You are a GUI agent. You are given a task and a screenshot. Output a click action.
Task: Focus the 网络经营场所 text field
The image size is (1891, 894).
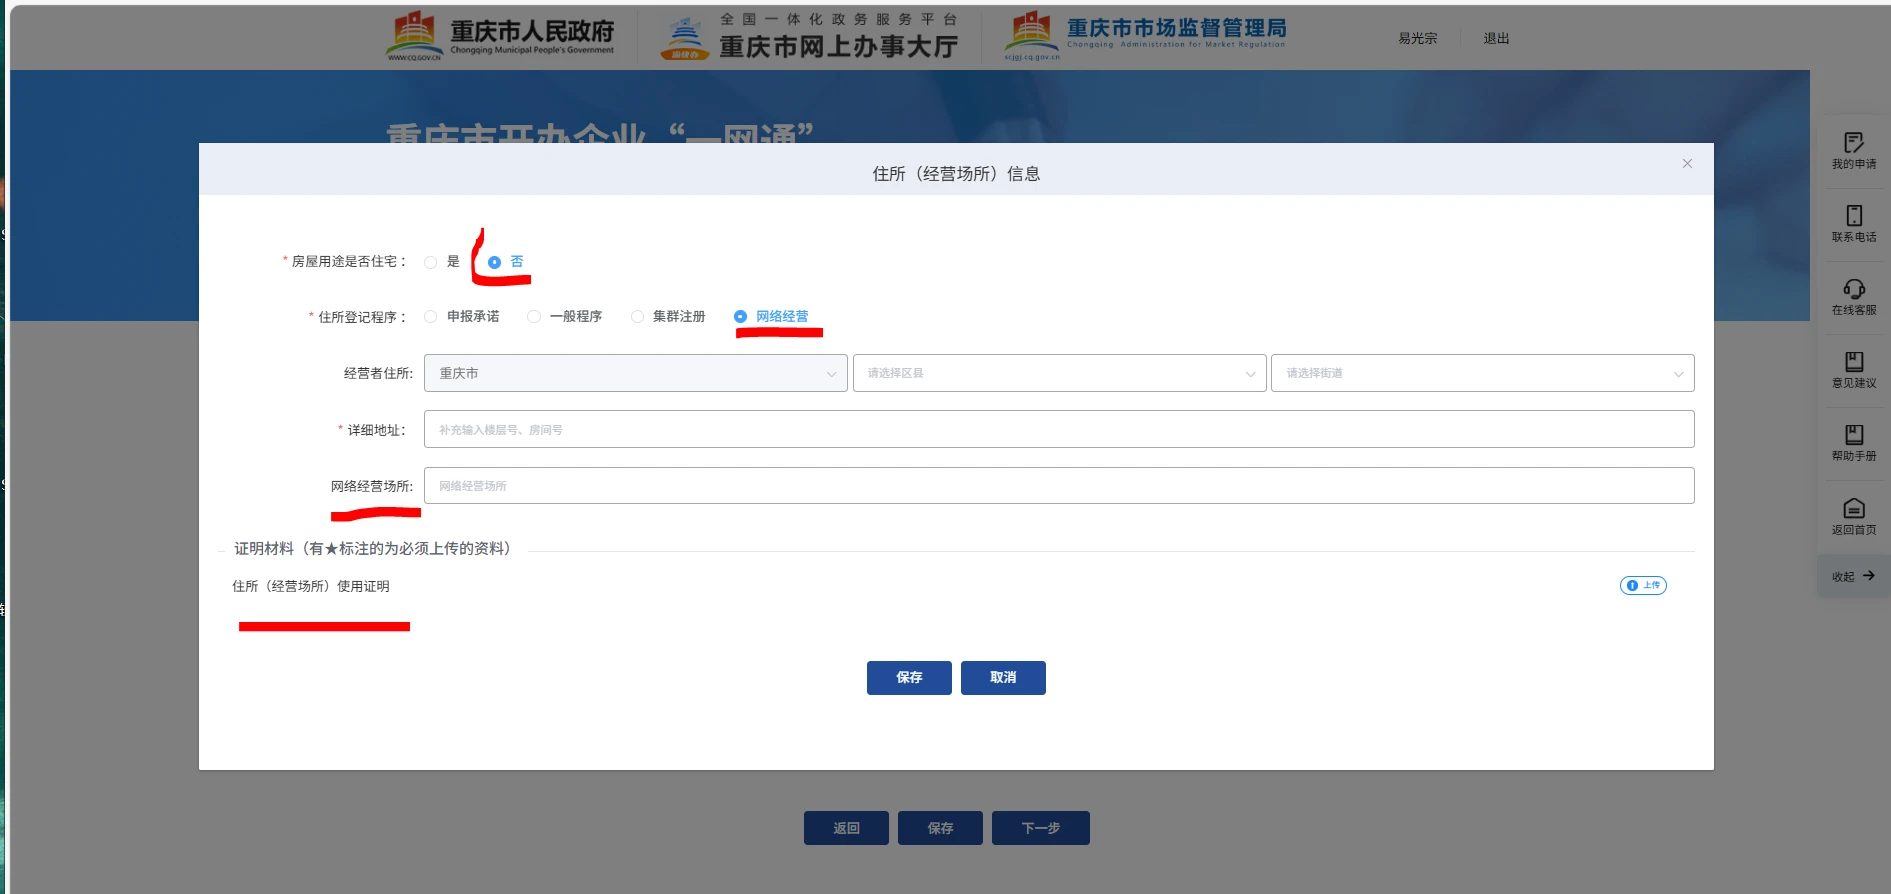point(1058,486)
